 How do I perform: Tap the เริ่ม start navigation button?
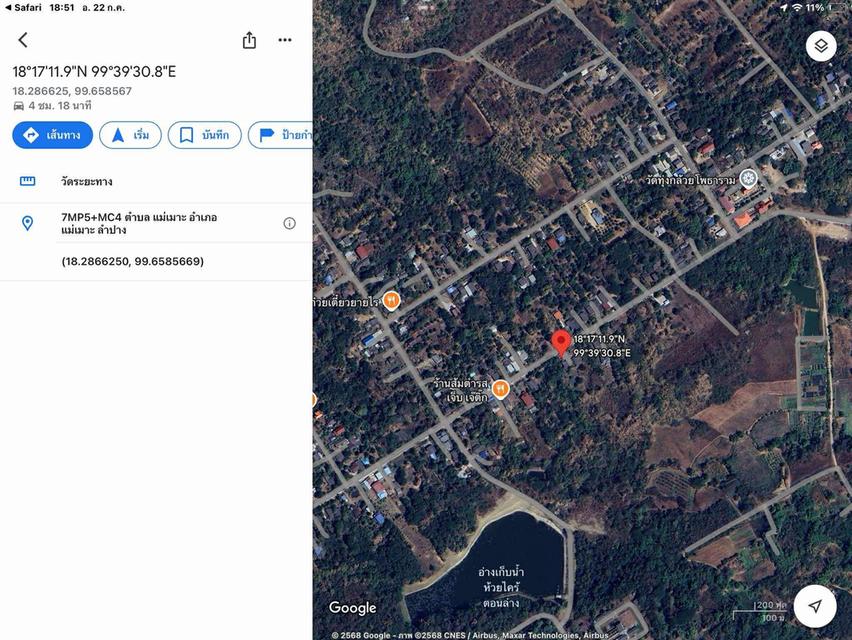pyautogui.click(x=130, y=135)
